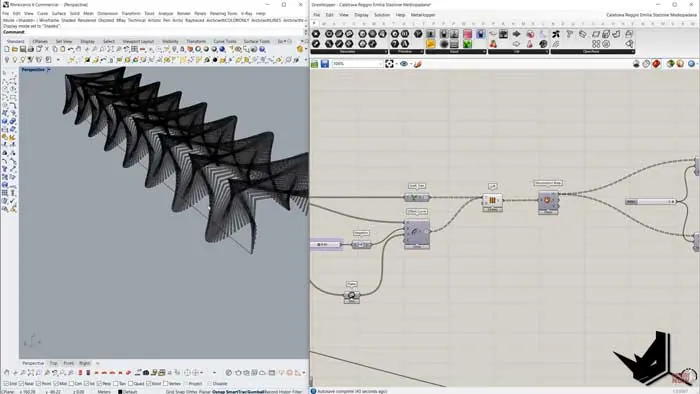Open the Perspective viewport title dropdown arrow
The height and width of the screenshot is (394, 700).
tap(48, 70)
